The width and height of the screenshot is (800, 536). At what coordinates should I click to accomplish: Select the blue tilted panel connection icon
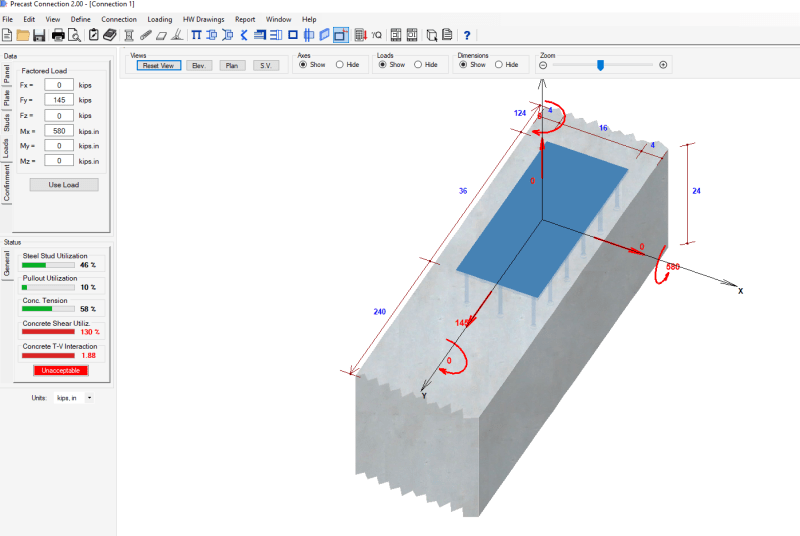point(324,35)
